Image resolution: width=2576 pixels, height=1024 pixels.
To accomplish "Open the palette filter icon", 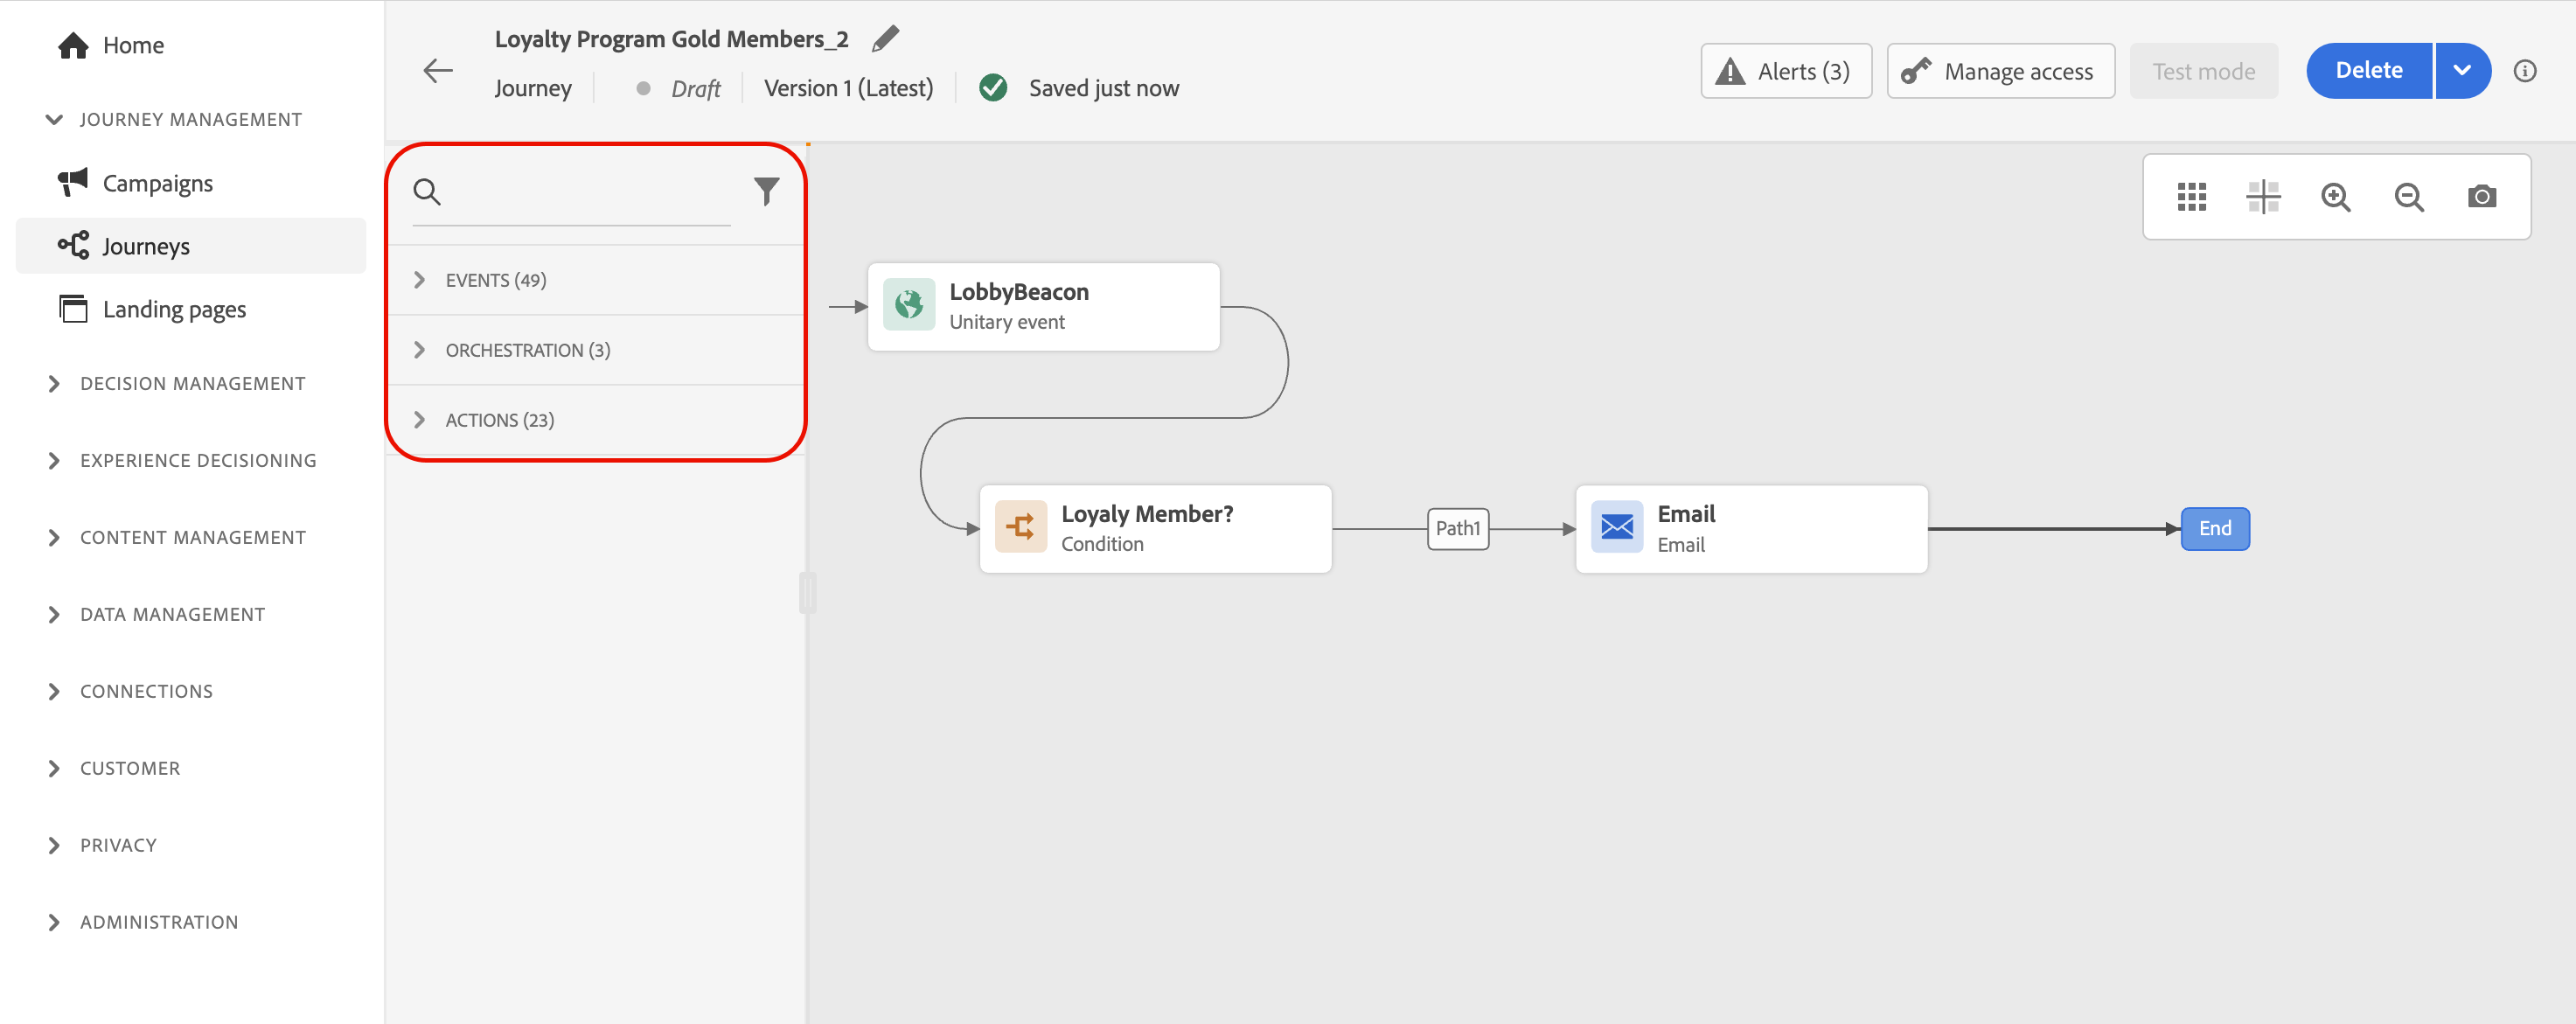I will point(766,191).
